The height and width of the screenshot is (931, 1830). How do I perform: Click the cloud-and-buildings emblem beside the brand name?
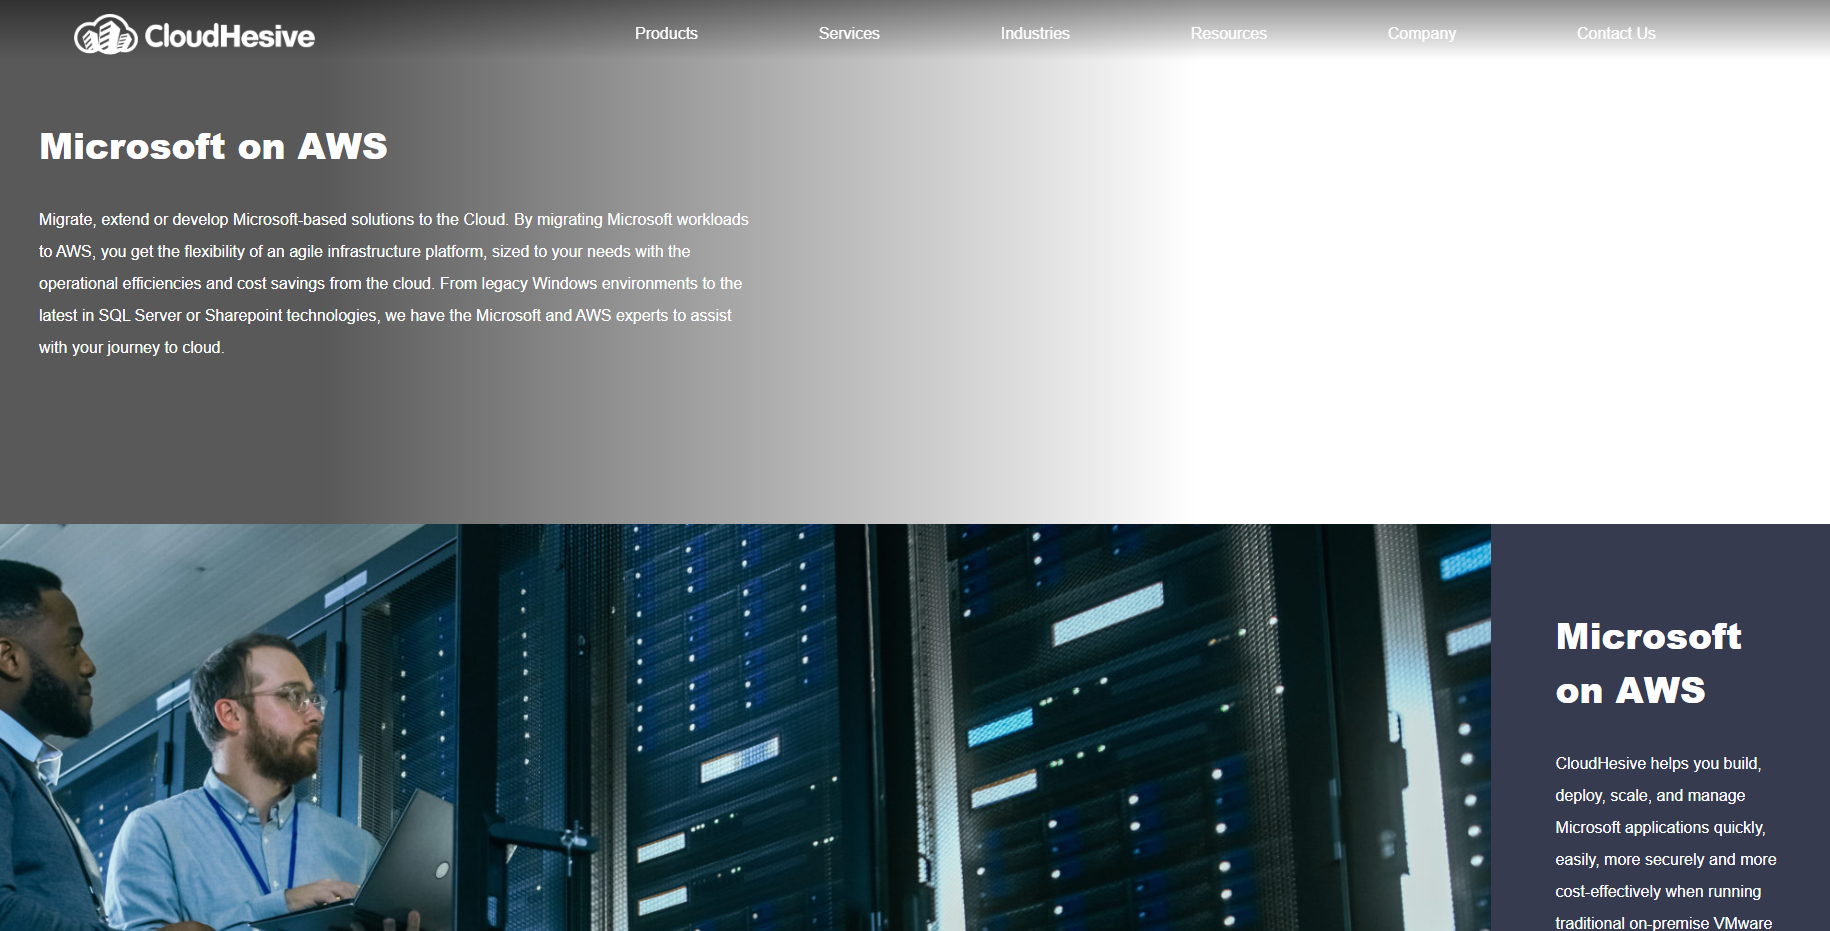click(105, 34)
